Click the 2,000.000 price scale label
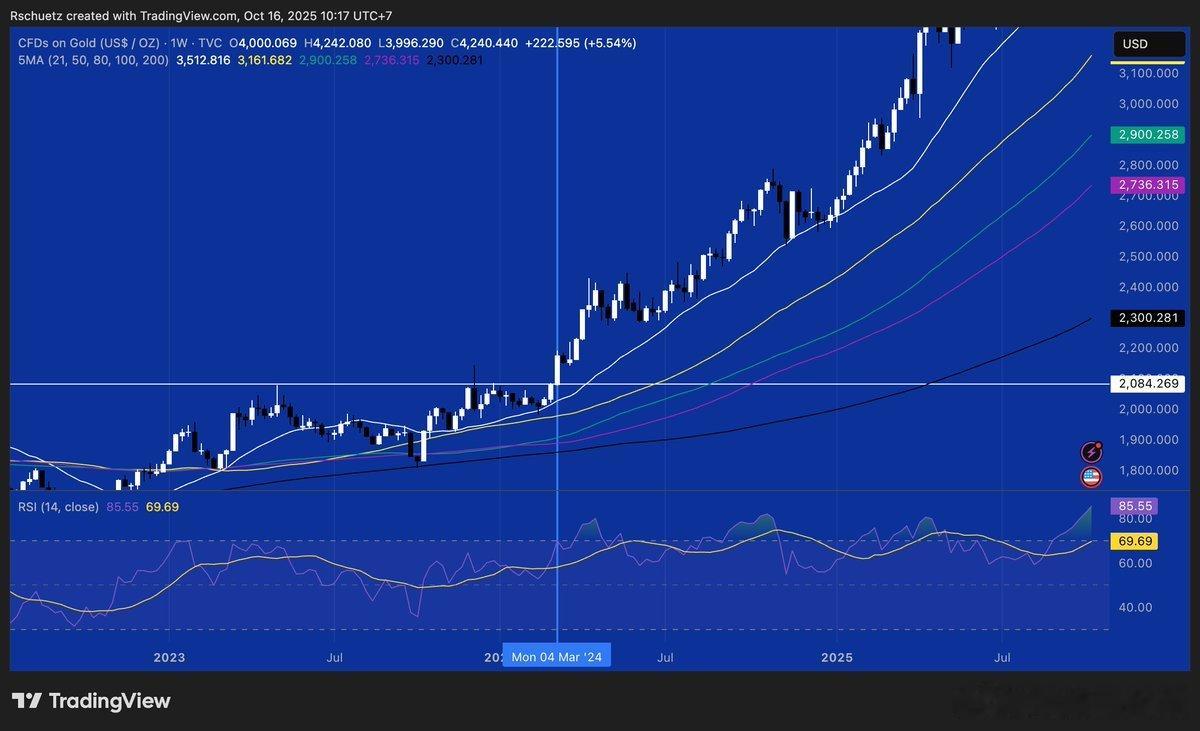 click(x=1147, y=409)
